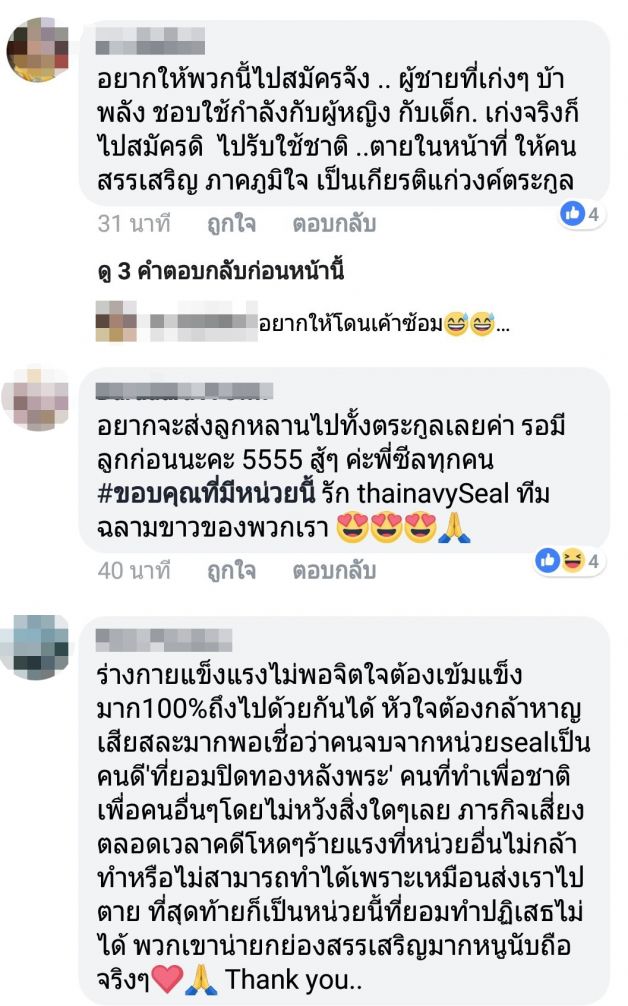Open the 31 นาที timestamp link

(134, 224)
